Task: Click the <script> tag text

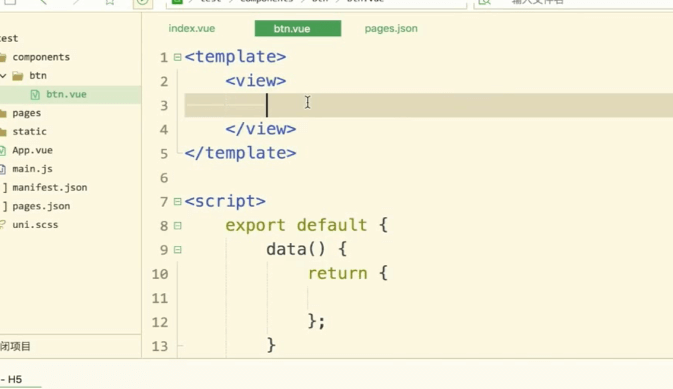Action: (x=225, y=201)
